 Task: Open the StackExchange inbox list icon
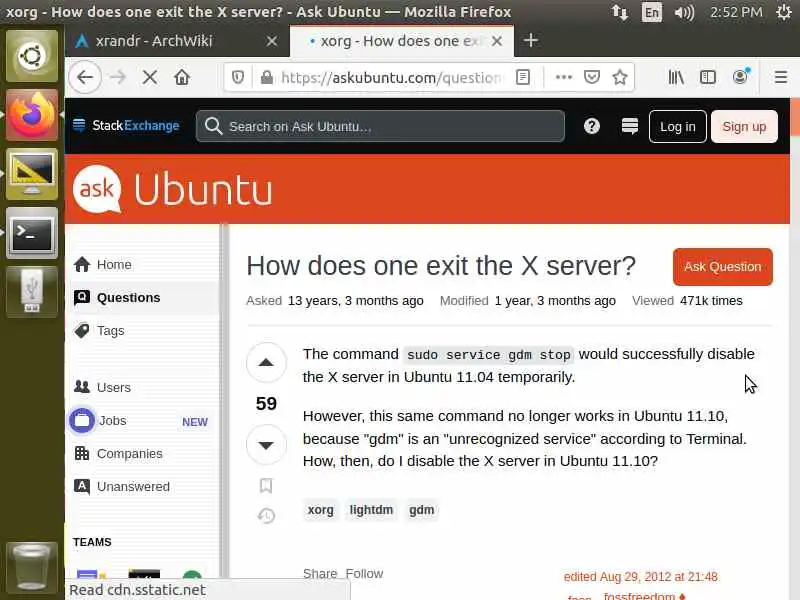pyautogui.click(x=630, y=126)
